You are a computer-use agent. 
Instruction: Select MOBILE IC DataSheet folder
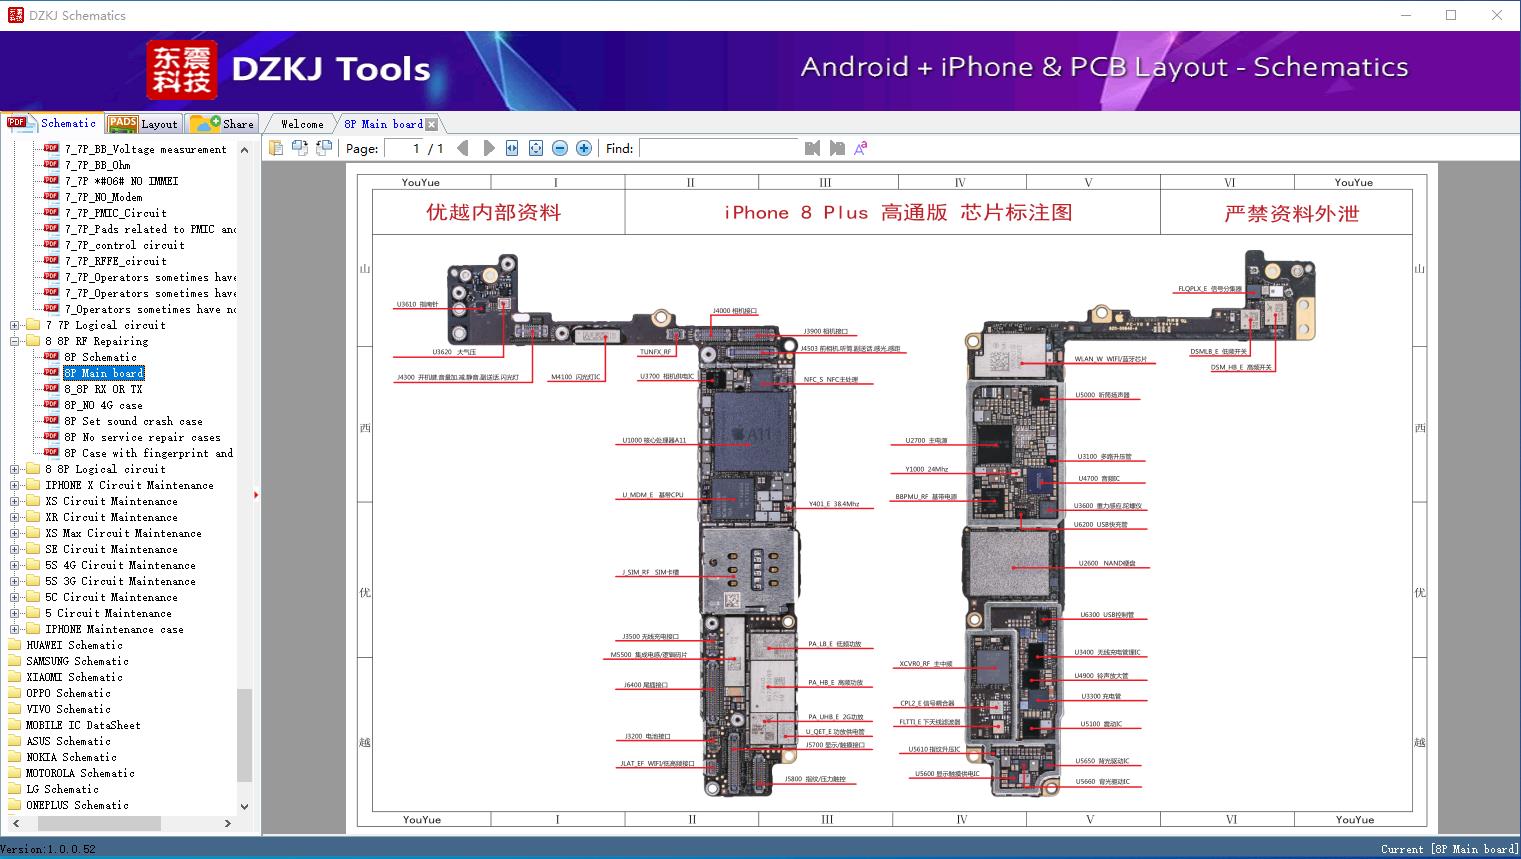[83, 725]
